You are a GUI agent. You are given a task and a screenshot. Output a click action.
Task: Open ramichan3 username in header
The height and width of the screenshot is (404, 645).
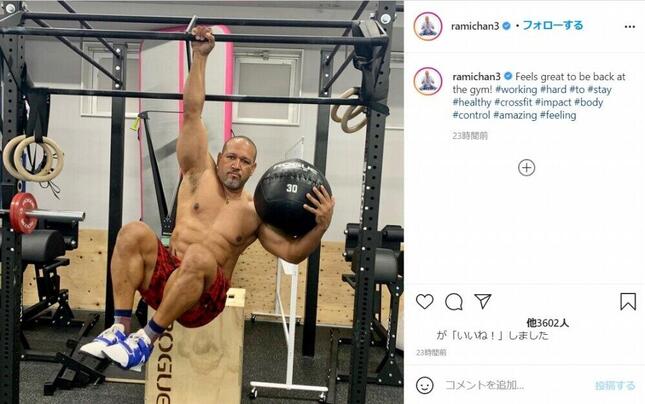click(475, 26)
